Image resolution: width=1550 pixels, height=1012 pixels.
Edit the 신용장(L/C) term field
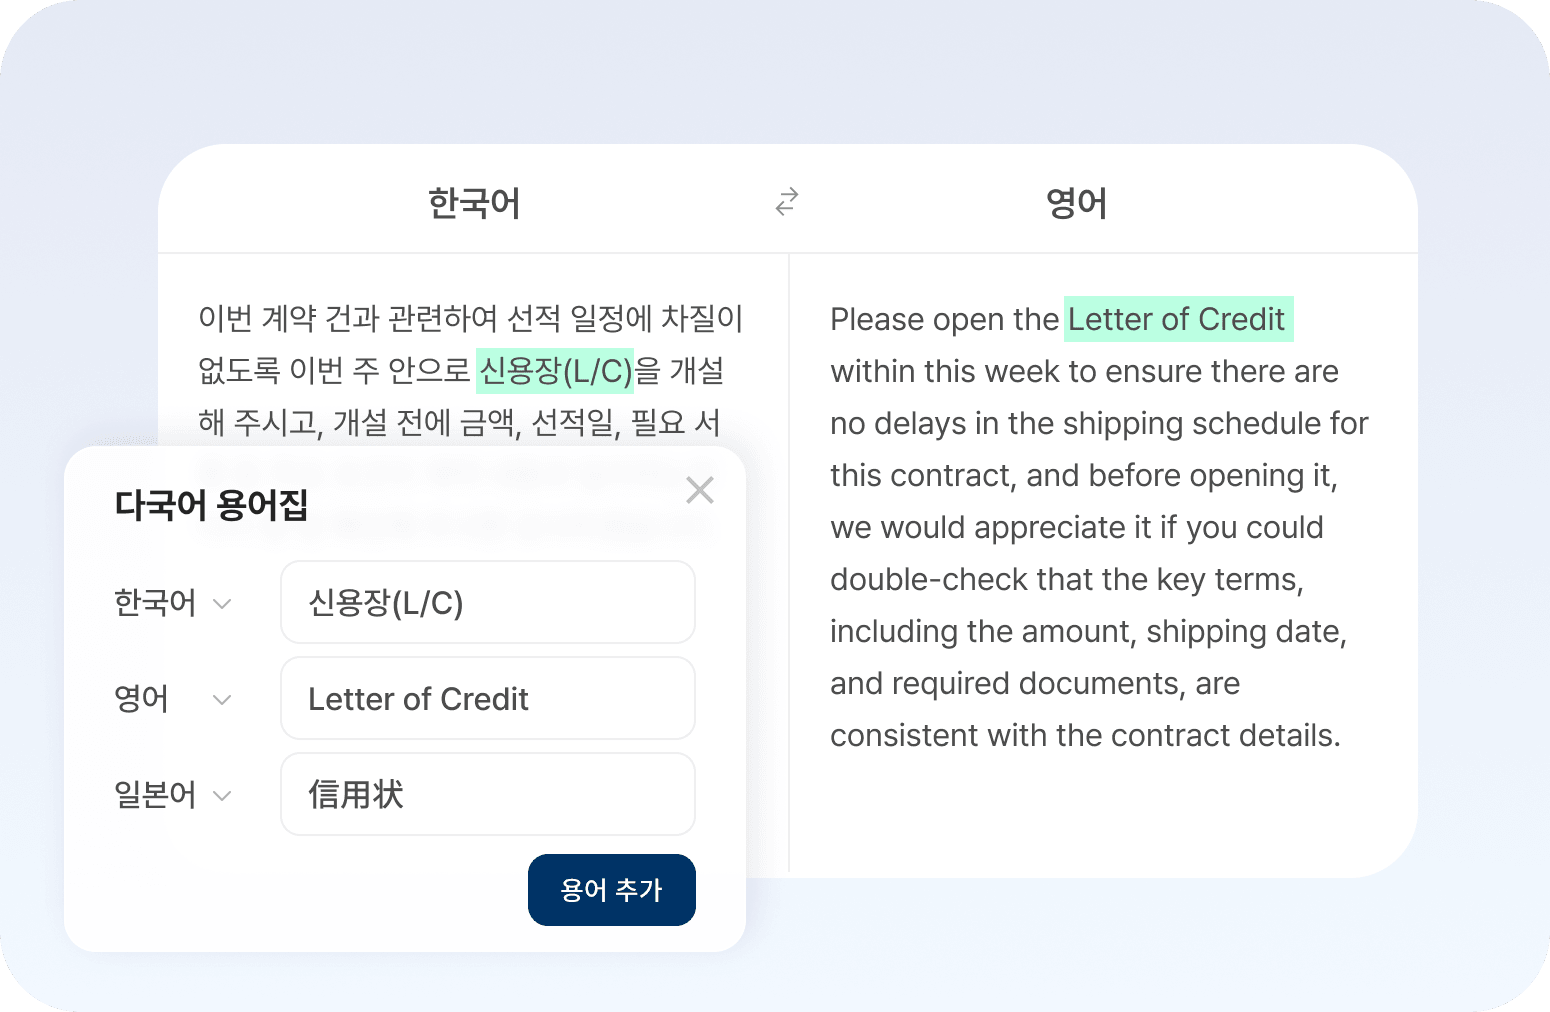pos(488,602)
